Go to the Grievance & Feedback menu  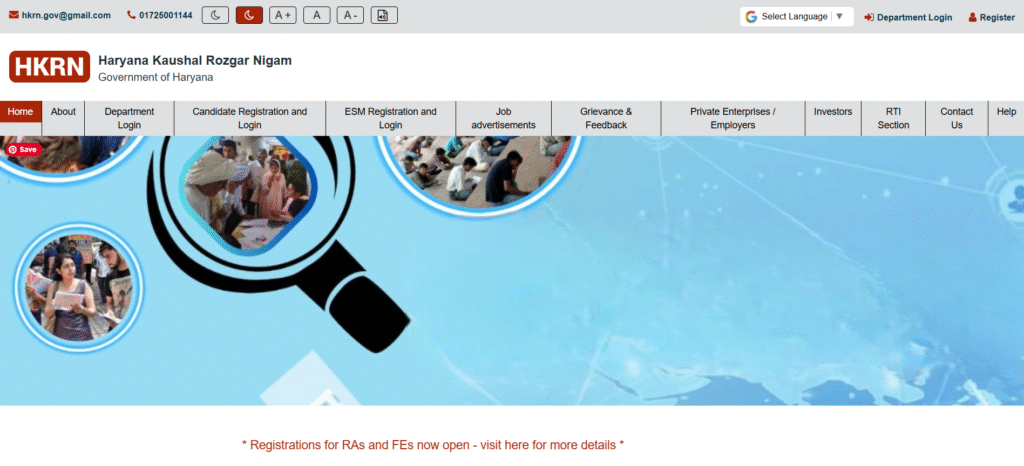(606, 118)
